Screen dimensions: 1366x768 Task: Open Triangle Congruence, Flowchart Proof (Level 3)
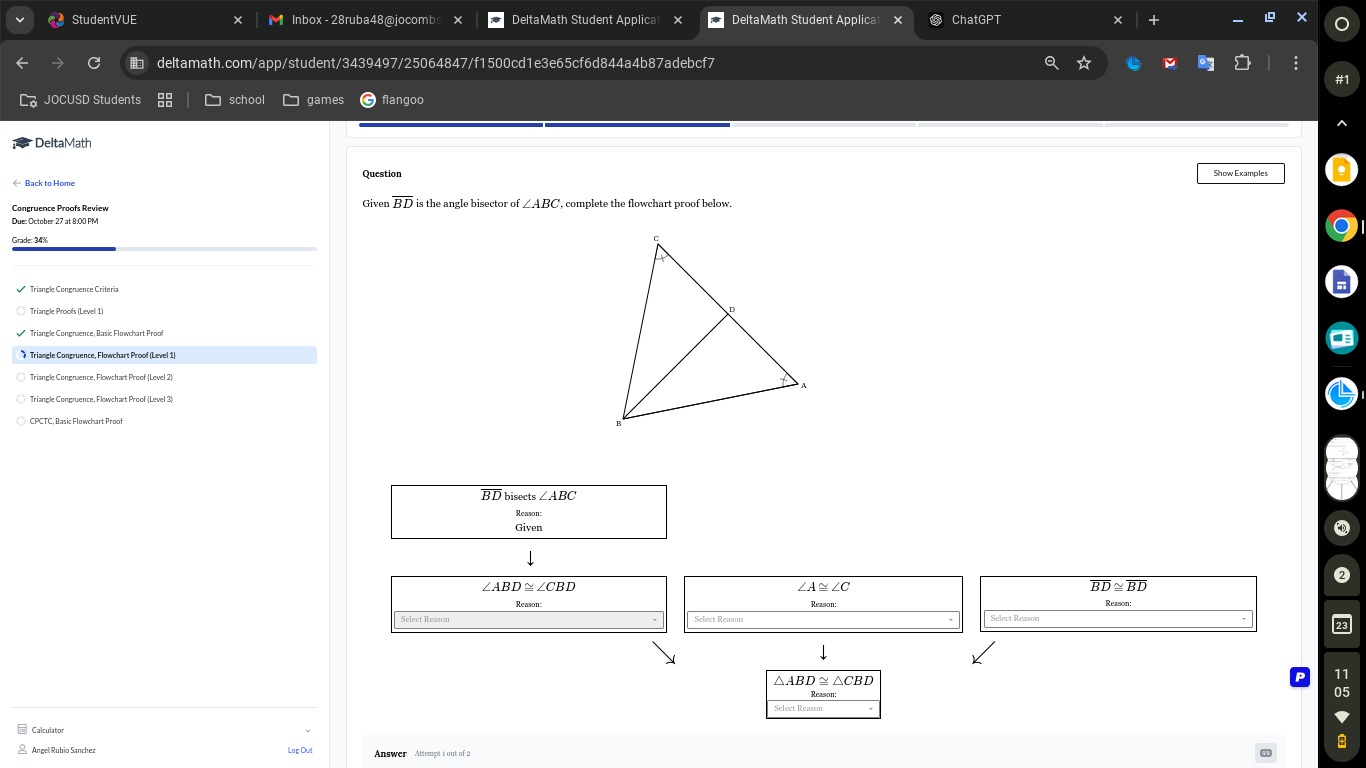click(x=101, y=399)
